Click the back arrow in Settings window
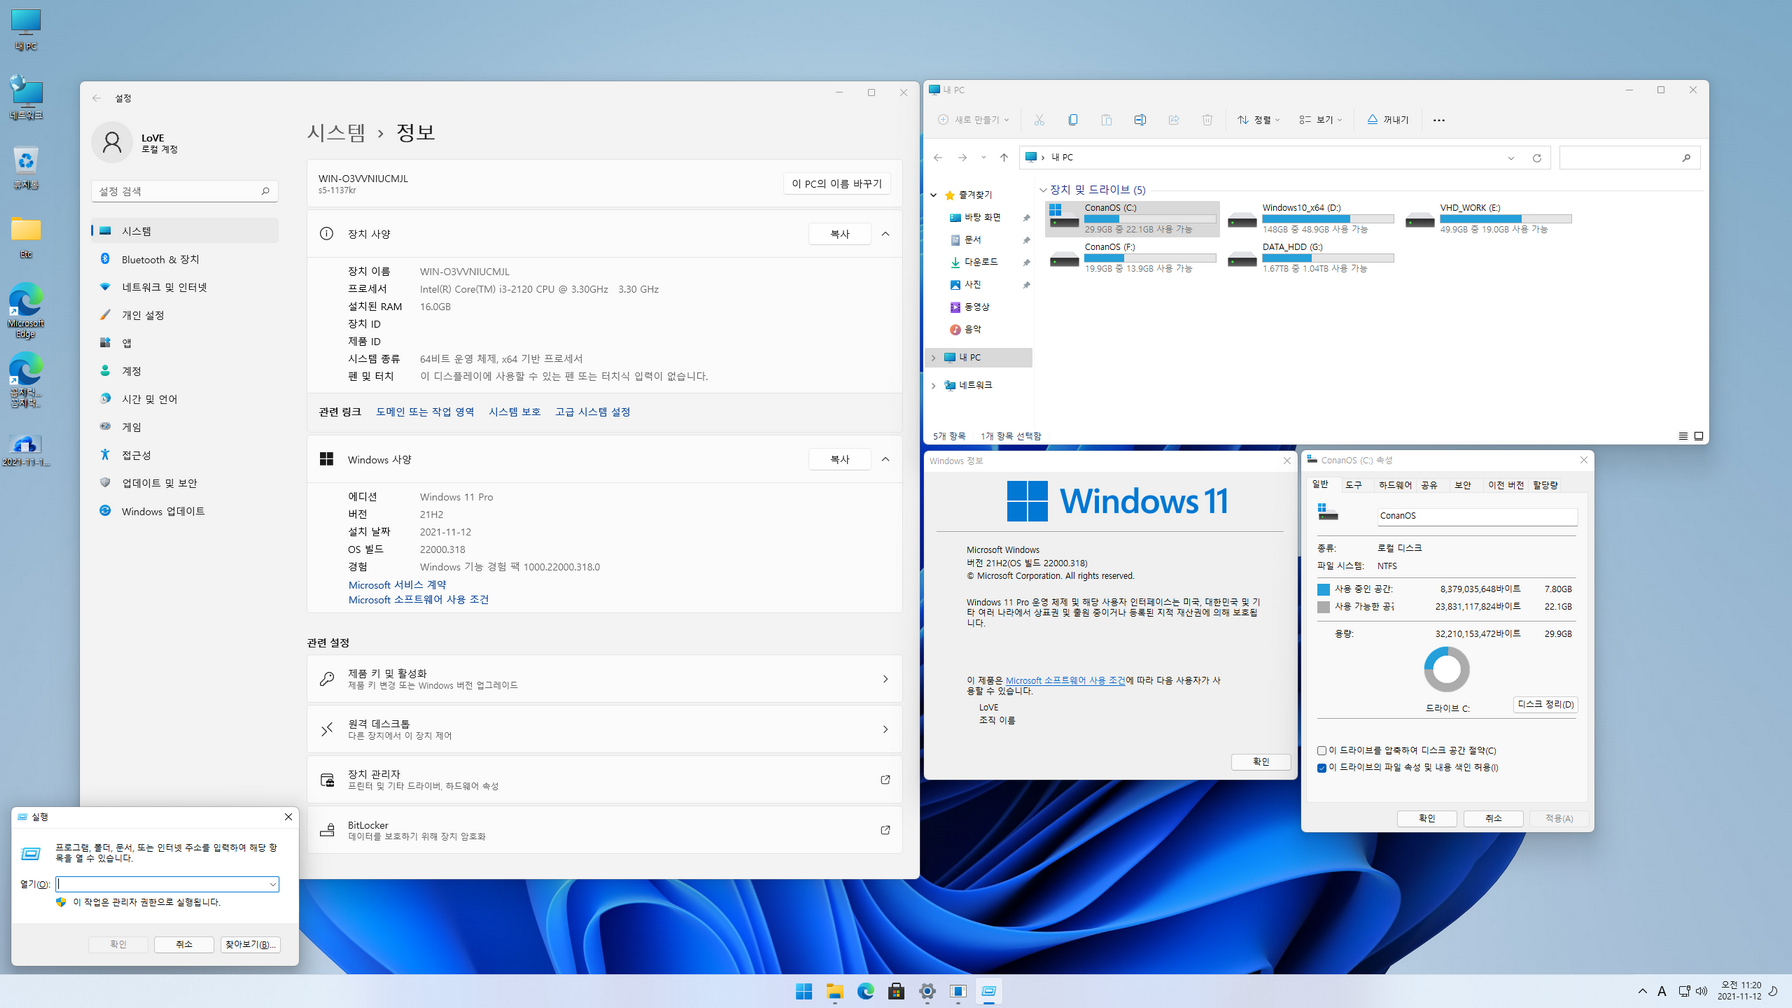The width and height of the screenshot is (1792, 1008). [97, 98]
